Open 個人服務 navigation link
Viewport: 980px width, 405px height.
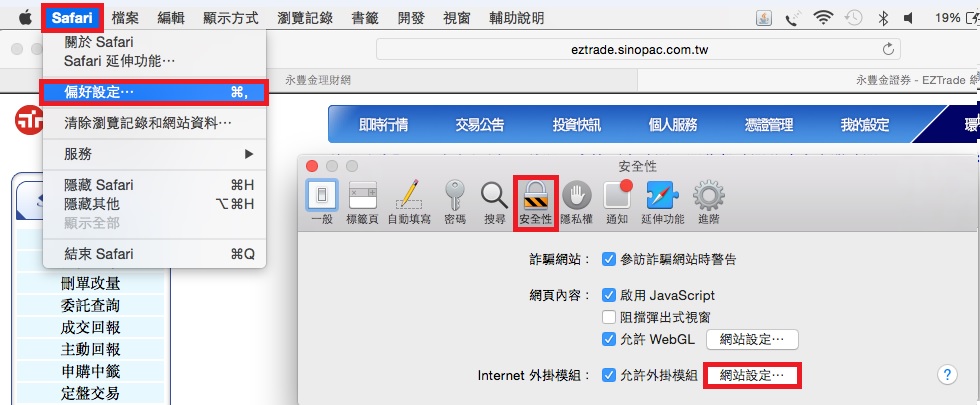tap(672, 125)
